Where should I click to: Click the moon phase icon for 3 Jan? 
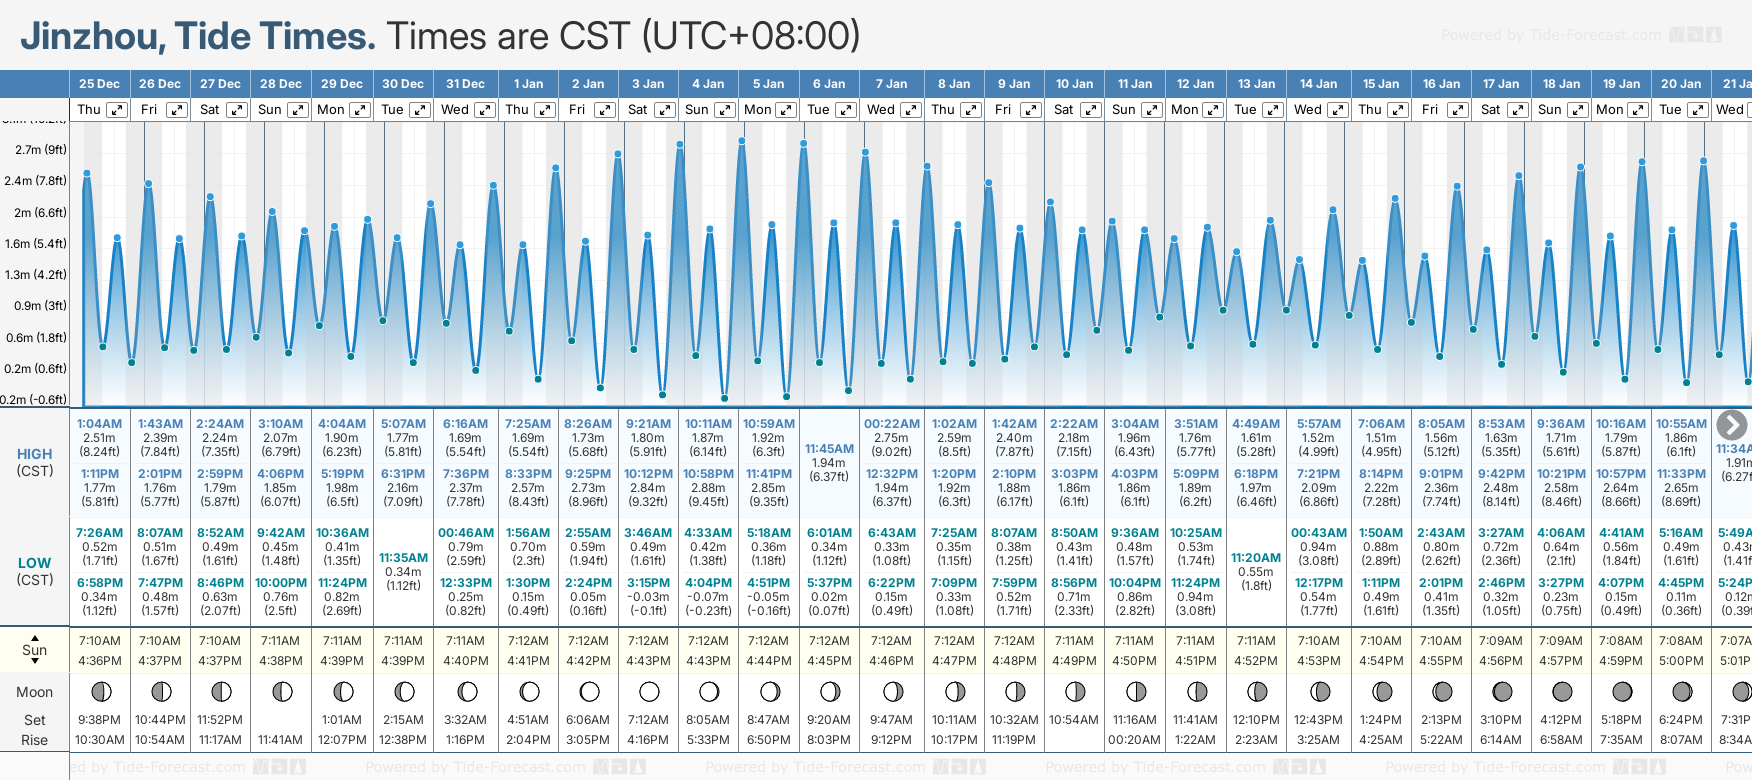649,691
